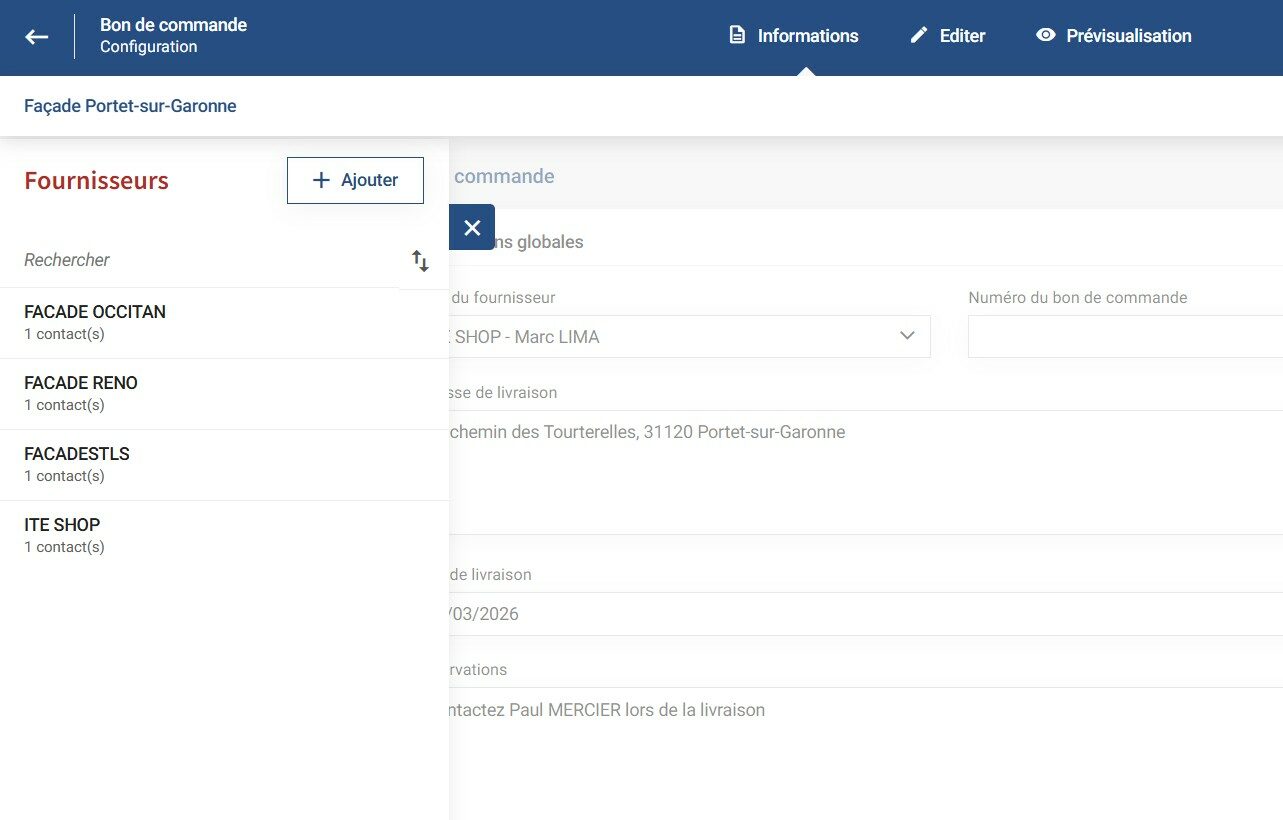Viewport: 1283px width, 820px height.
Task: Click the Editer pencil icon
Action: [x=919, y=35]
